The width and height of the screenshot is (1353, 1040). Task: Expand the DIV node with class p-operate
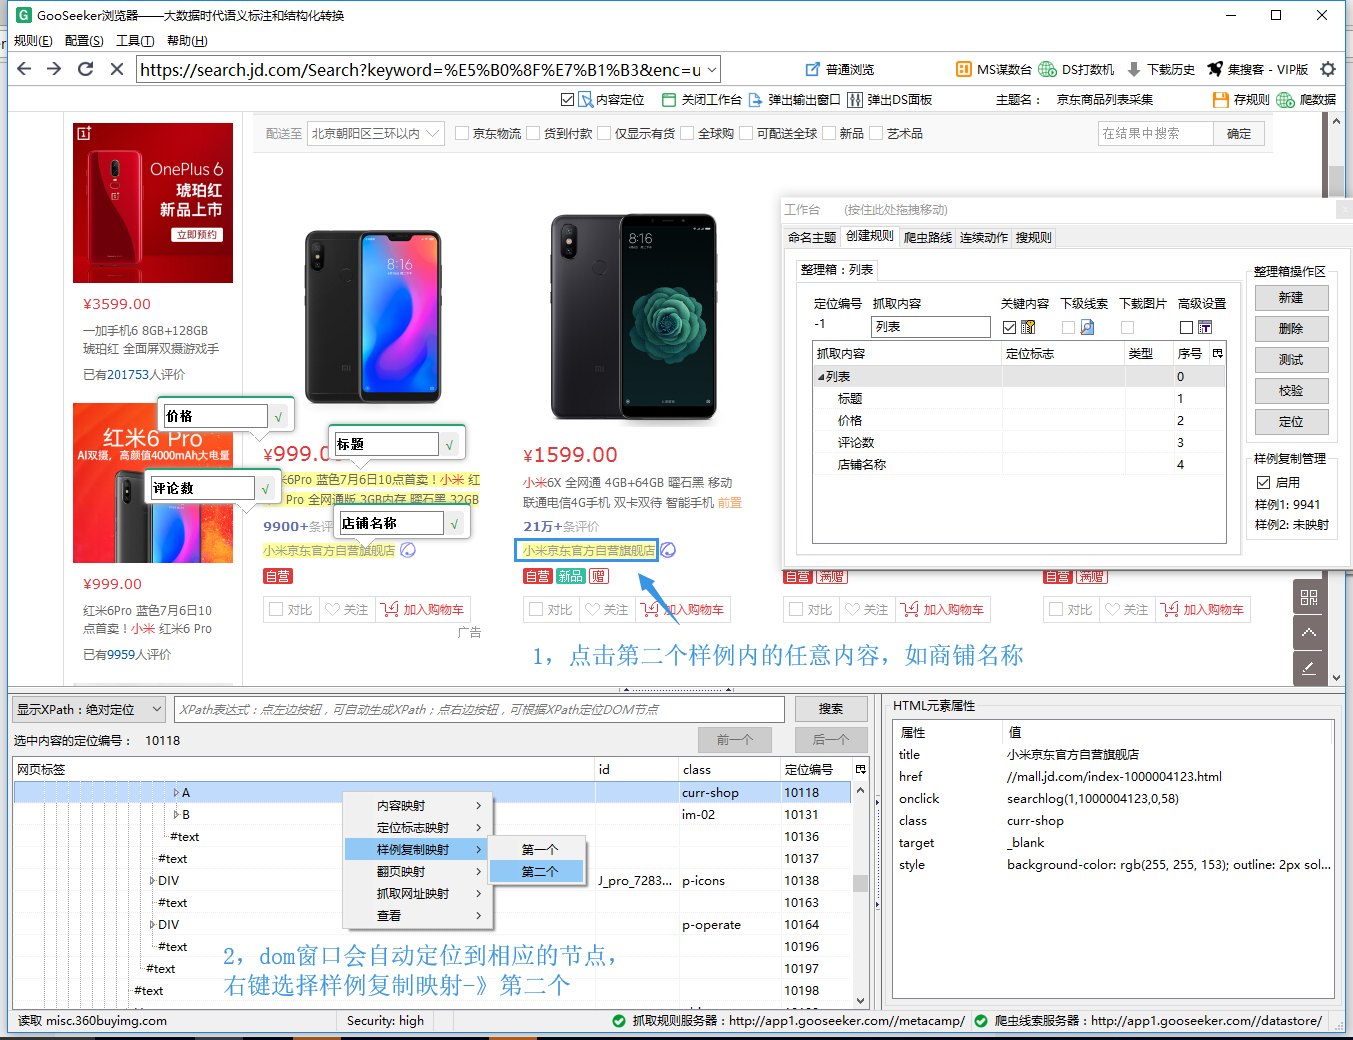(x=153, y=925)
